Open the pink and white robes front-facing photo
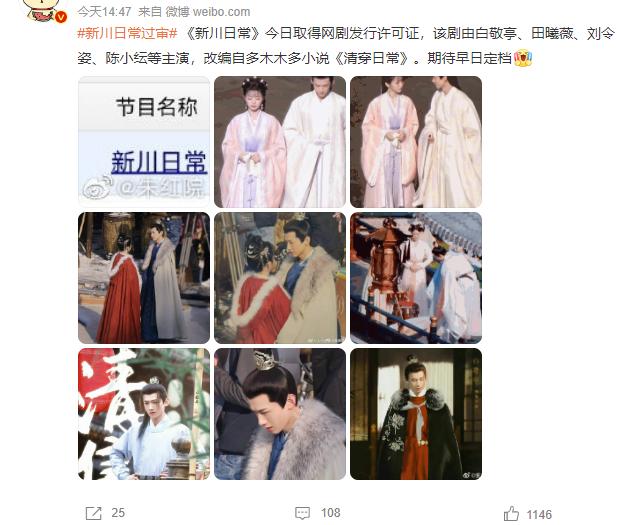This screenshot has height=525, width=617. (280, 142)
